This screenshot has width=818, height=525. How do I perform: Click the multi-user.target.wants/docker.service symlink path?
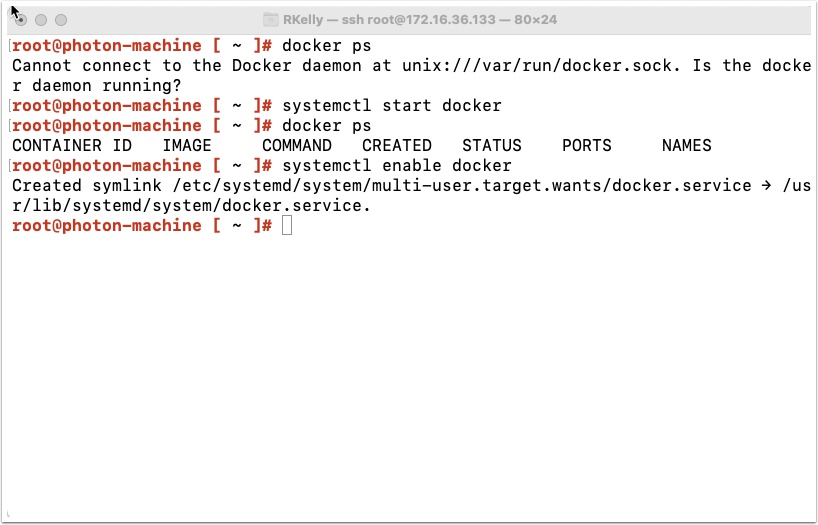pyautogui.click(x=462, y=185)
